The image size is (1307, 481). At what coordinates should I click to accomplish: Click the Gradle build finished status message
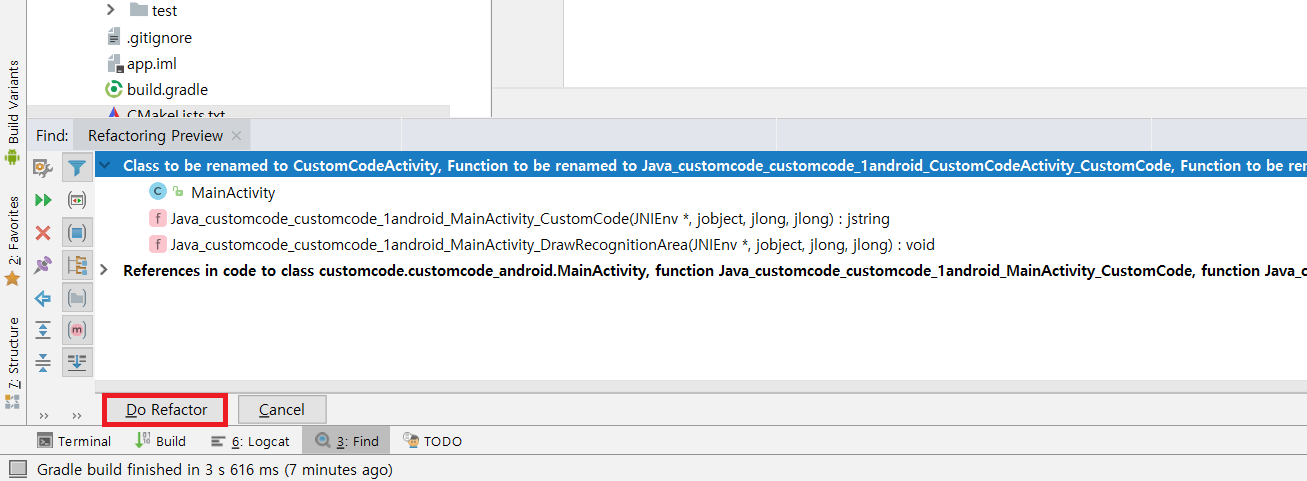coord(215,469)
